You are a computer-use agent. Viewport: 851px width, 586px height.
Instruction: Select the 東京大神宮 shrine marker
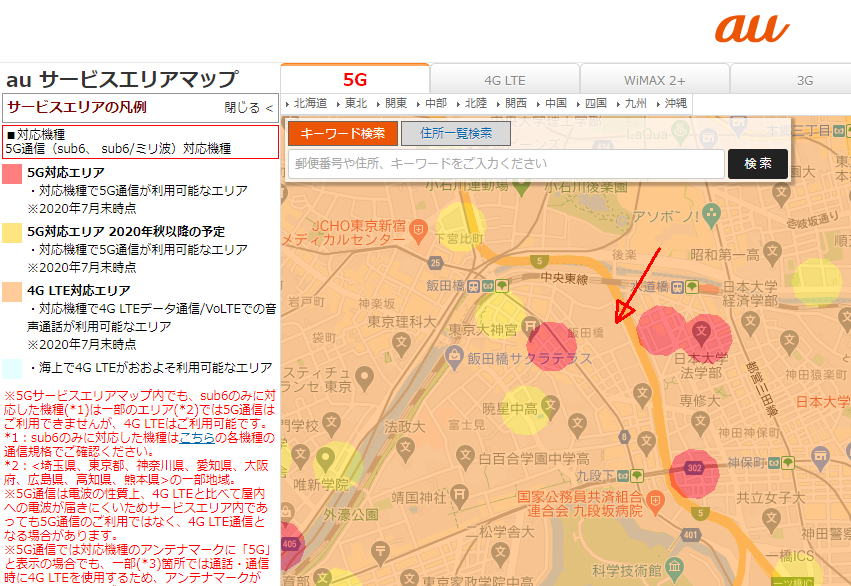click(527, 329)
